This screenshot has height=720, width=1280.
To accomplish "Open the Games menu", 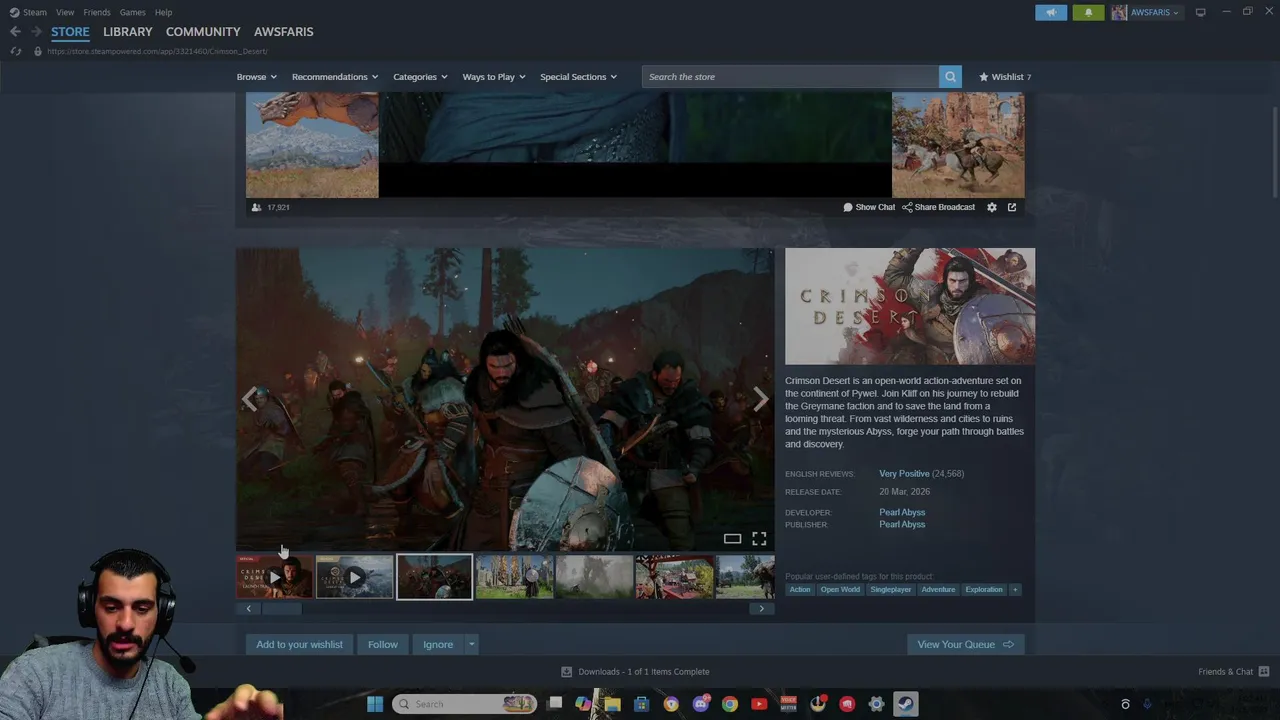I will click(x=133, y=12).
